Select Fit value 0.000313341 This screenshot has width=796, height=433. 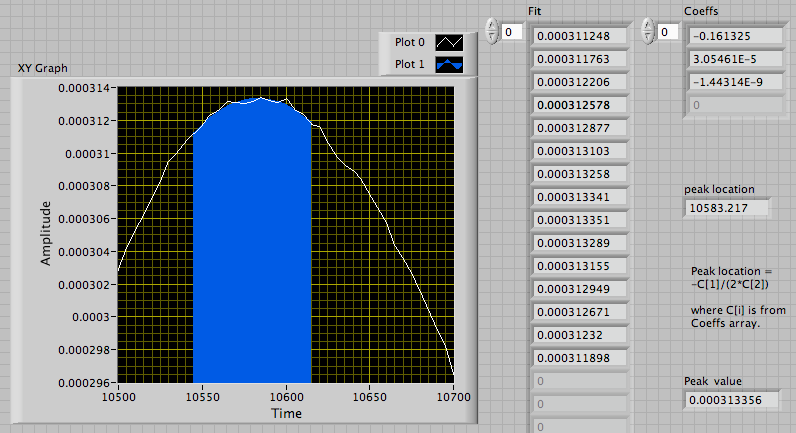[579, 197]
